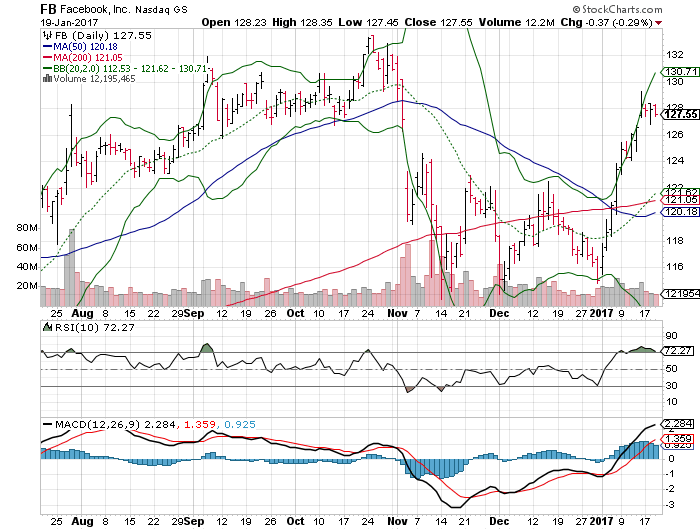Click the early-November volume spike bar

click(x=407, y=275)
